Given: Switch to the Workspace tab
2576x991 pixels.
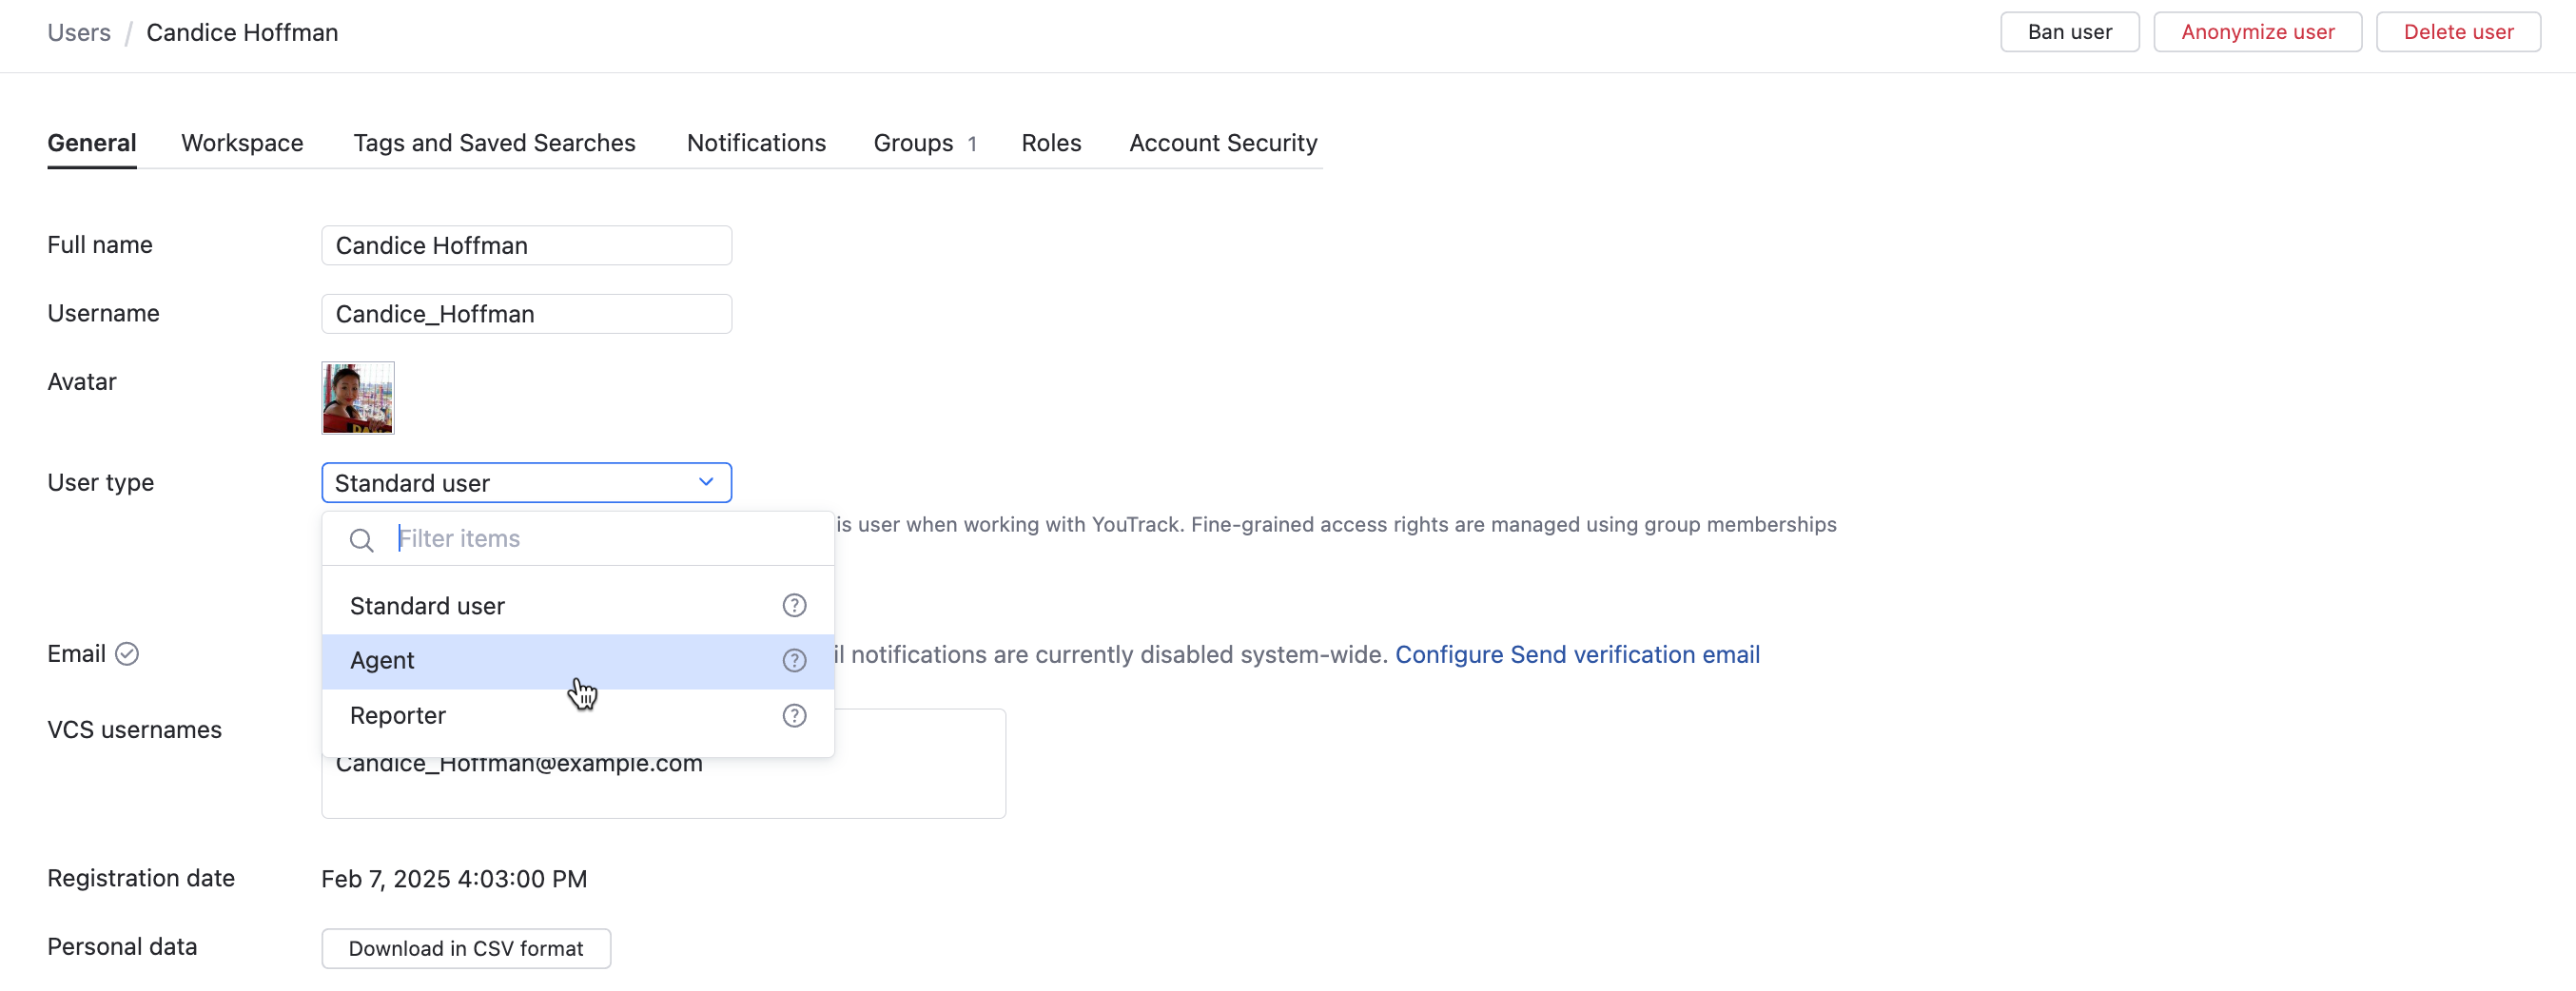Looking at the screenshot, I should (242, 143).
